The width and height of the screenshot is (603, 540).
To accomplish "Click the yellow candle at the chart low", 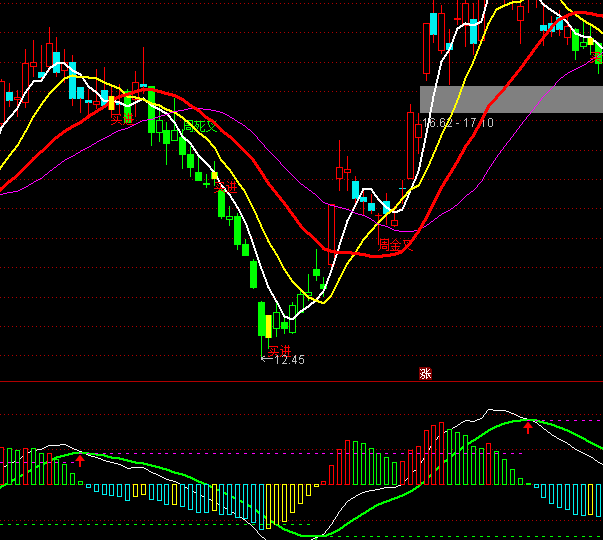I will [x=269, y=324].
